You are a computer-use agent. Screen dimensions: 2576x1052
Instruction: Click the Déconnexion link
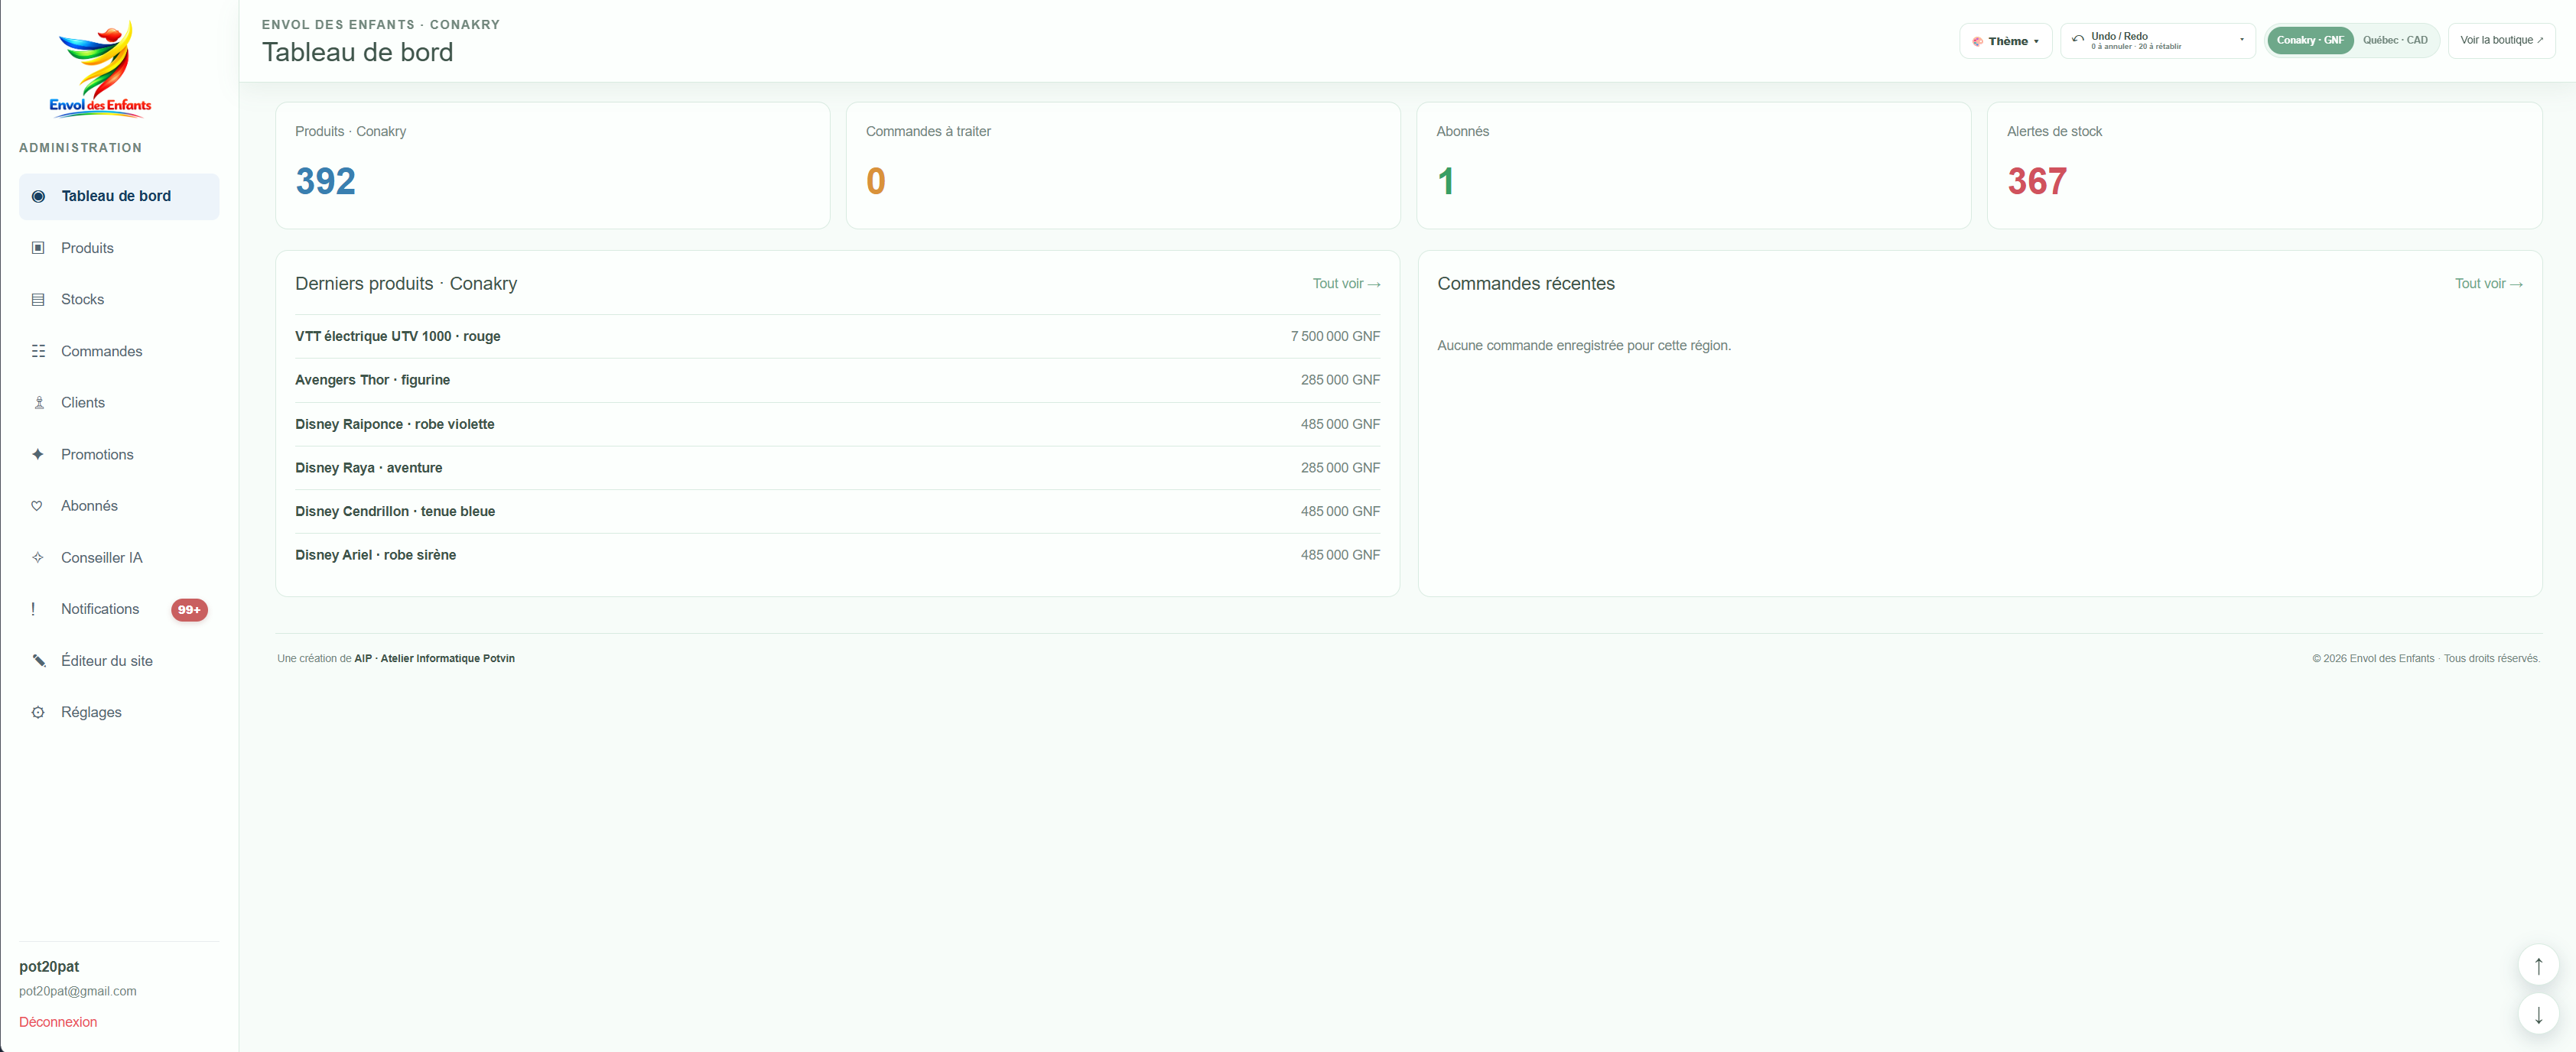point(58,1022)
